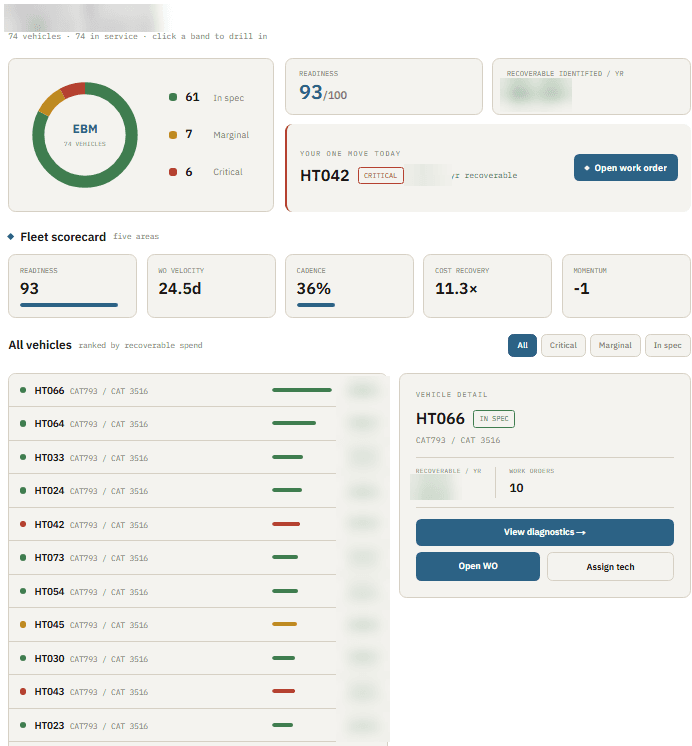Click the CRITICAL badge beside HT042
This screenshot has width=692, height=746.
(x=380, y=176)
